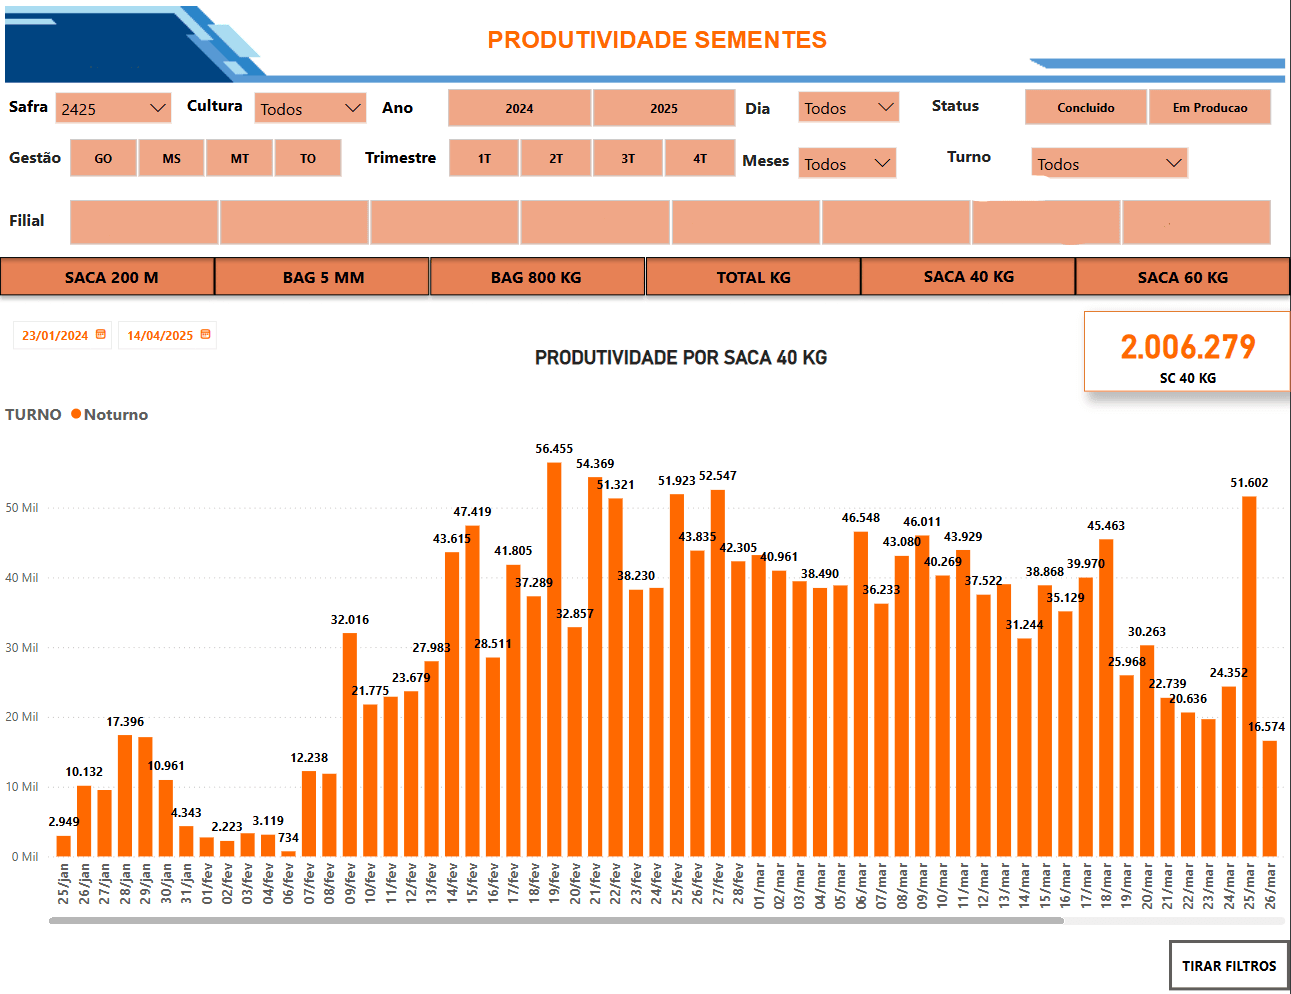Open calendar picker for end date 14/04/2025
Image resolution: width=1291 pixels, height=994 pixels.
pyautogui.click(x=205, y=335)
